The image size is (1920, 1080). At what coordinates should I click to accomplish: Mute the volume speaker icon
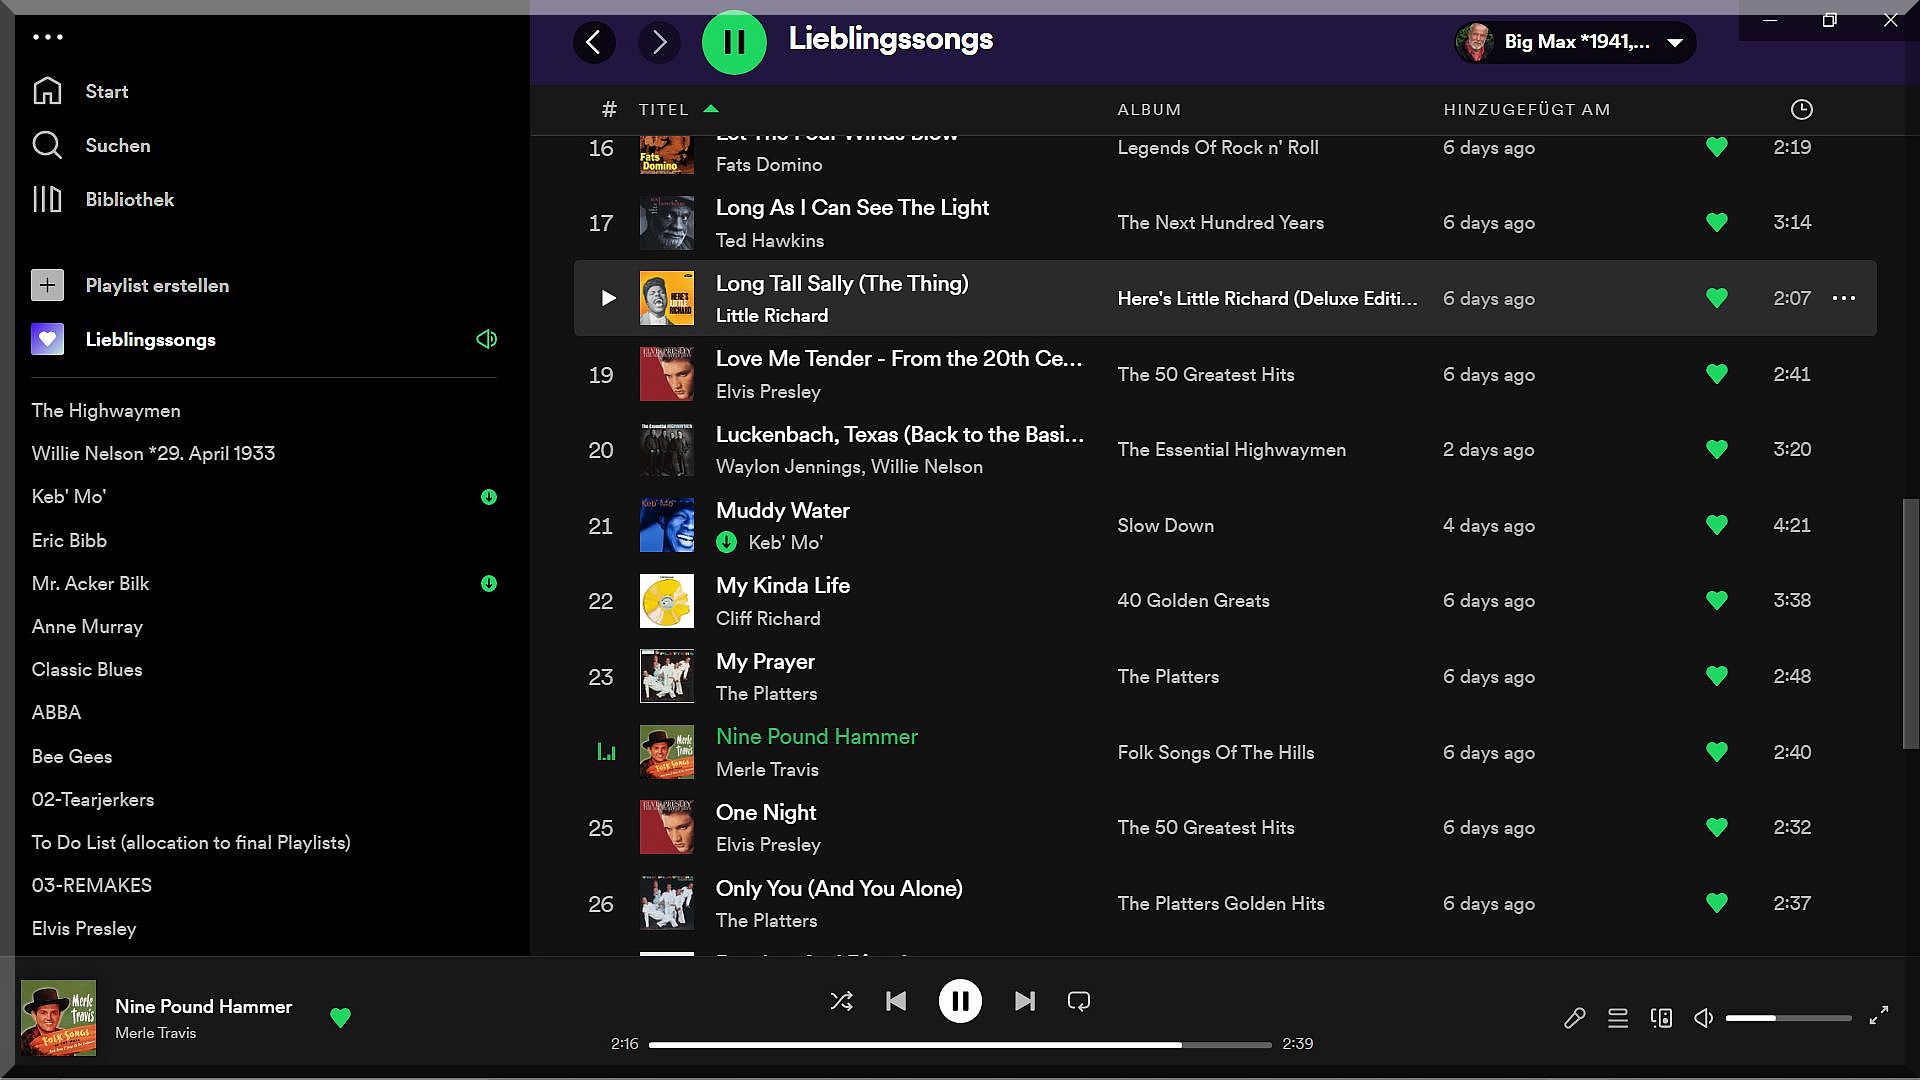(1703, 1018)
